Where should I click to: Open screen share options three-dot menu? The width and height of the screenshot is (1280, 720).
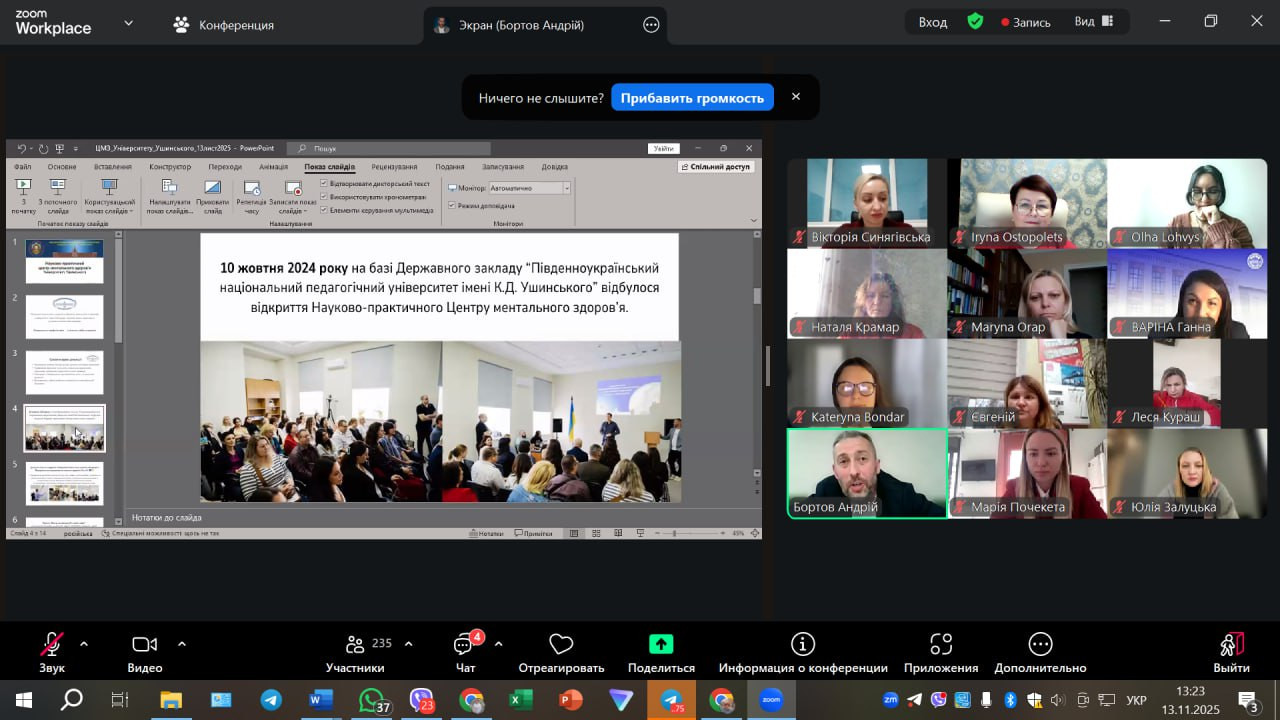(651, 25)
